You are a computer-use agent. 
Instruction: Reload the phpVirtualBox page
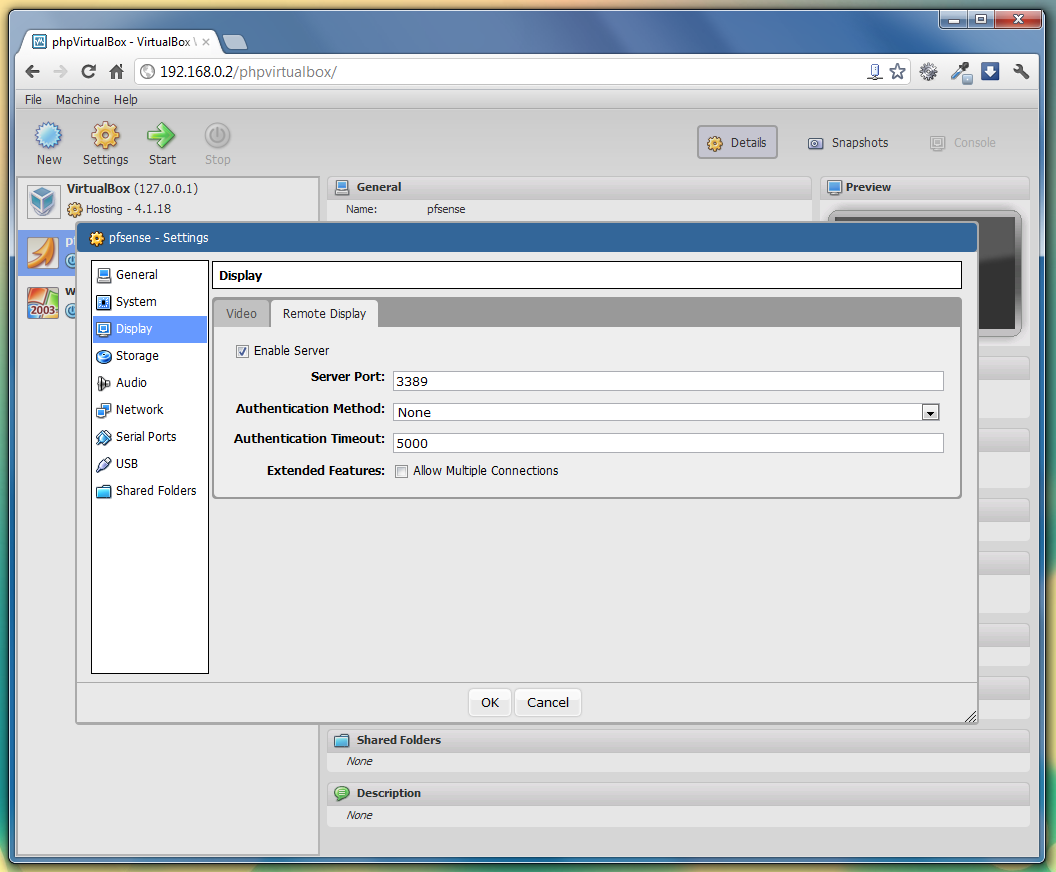(x=88, y=71)
